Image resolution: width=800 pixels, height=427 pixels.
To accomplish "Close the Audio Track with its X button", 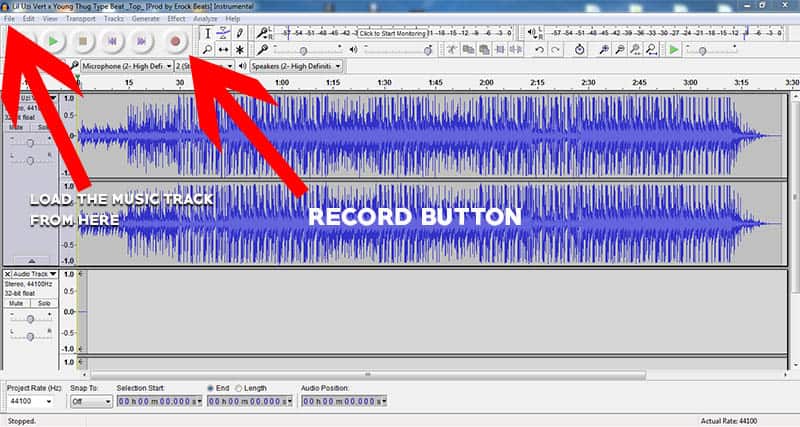I will pyautogui.click(x=7, y=274).
